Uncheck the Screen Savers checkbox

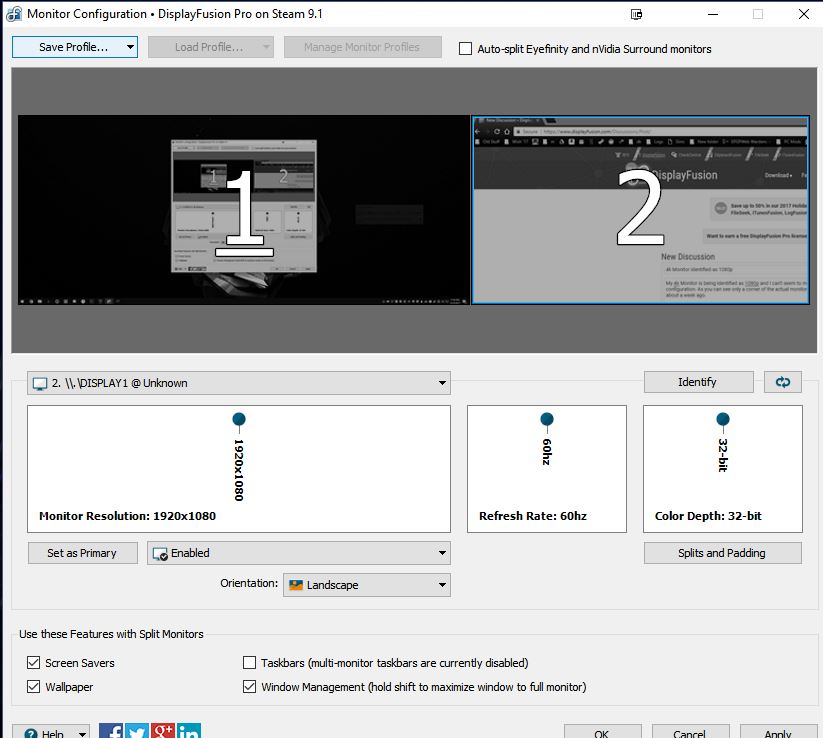click(32, 663)
